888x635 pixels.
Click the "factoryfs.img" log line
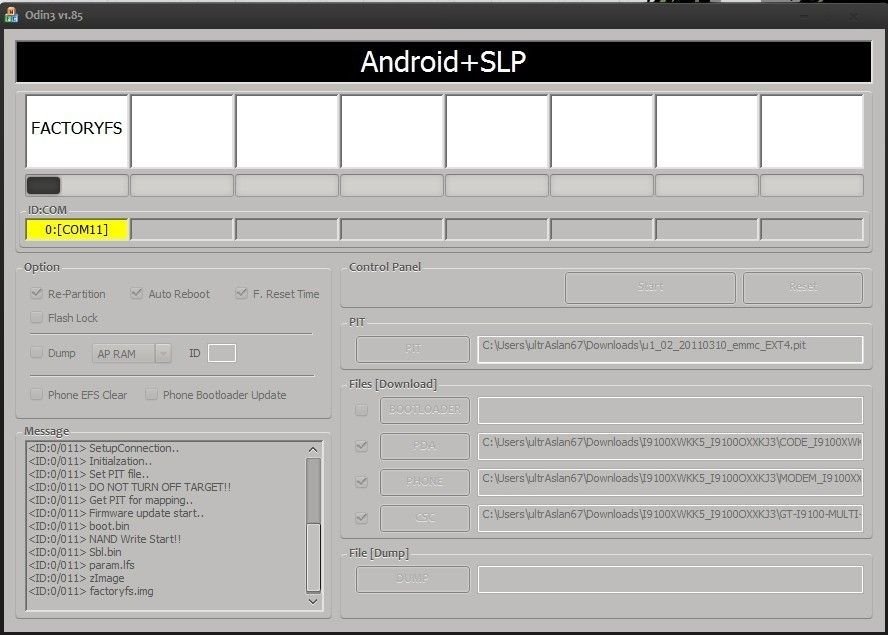[91, 591]
